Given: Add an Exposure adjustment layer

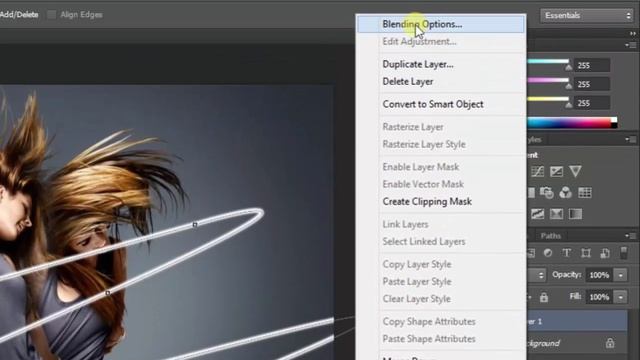Looking at the screenshot, I should click(556, 171).
